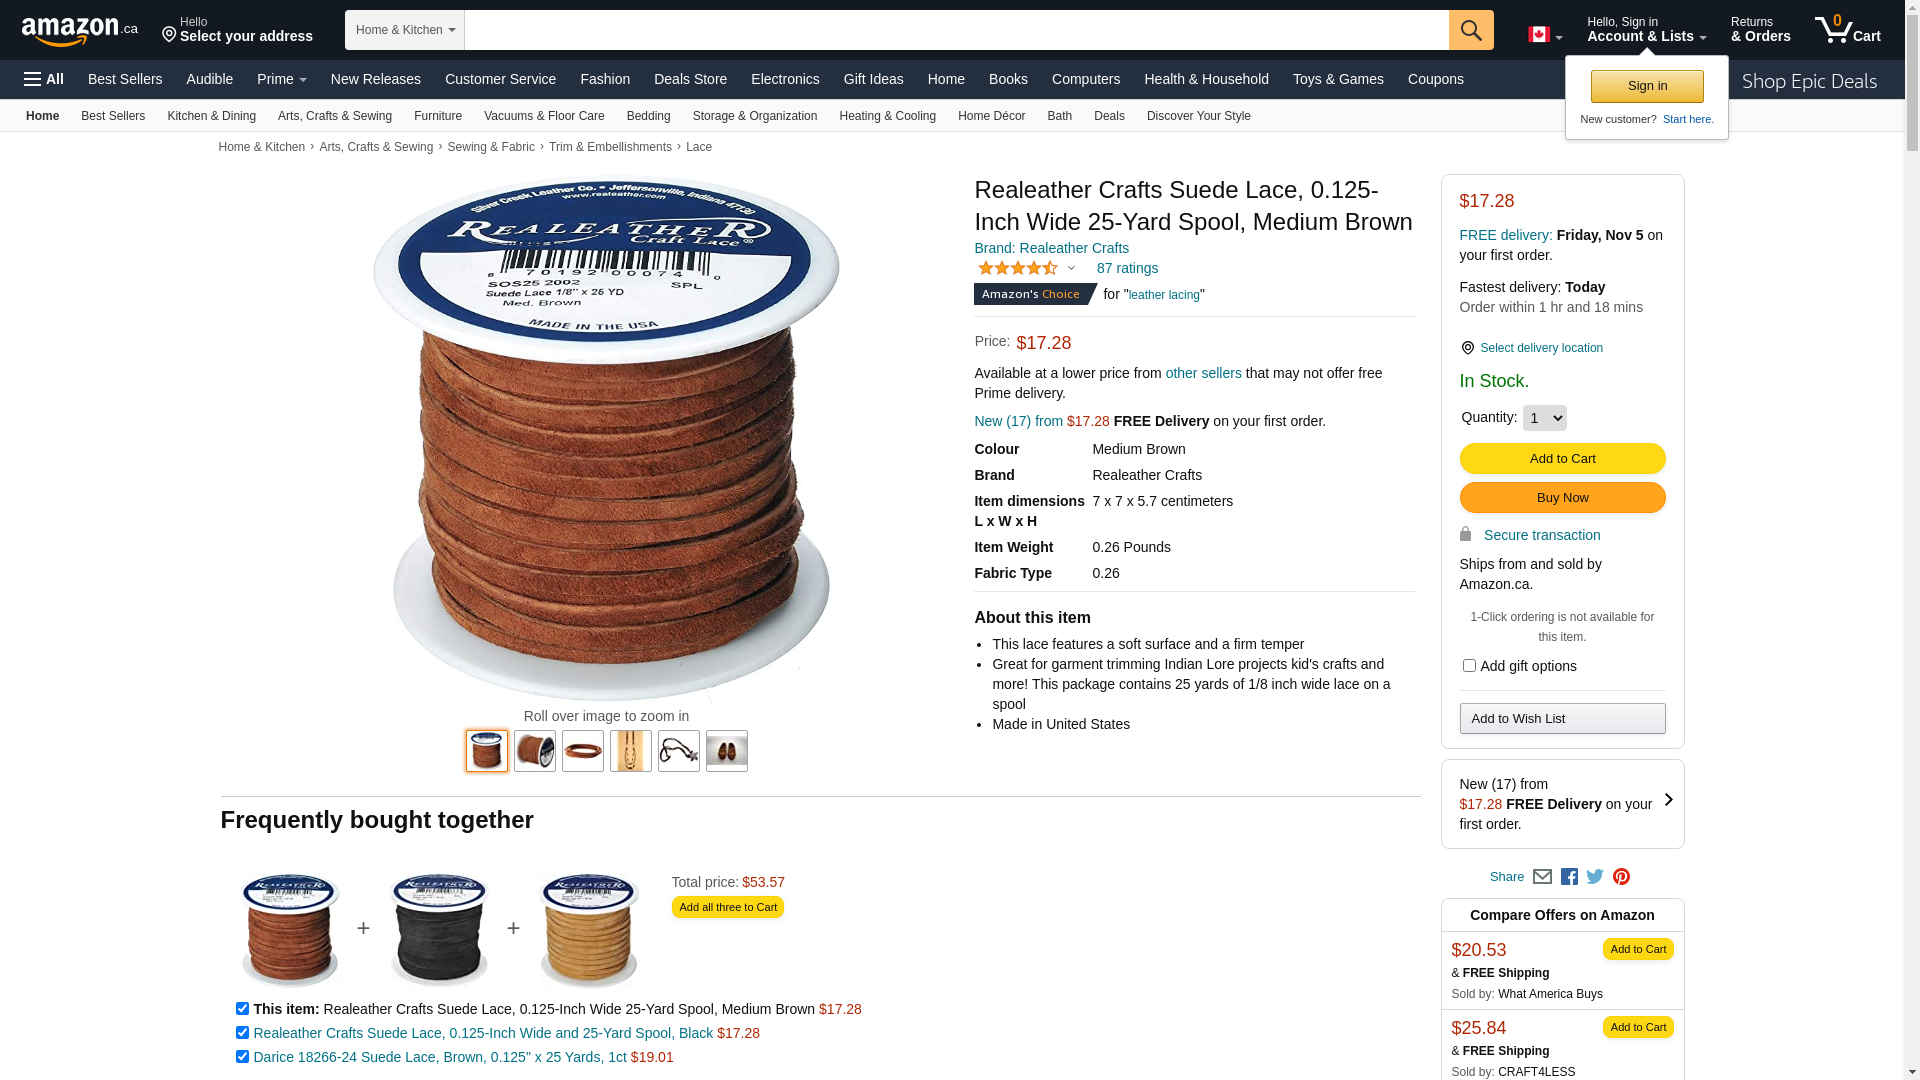Click the search magnifier button
Screen dimensions: 1920x1080
point(1470,30)
